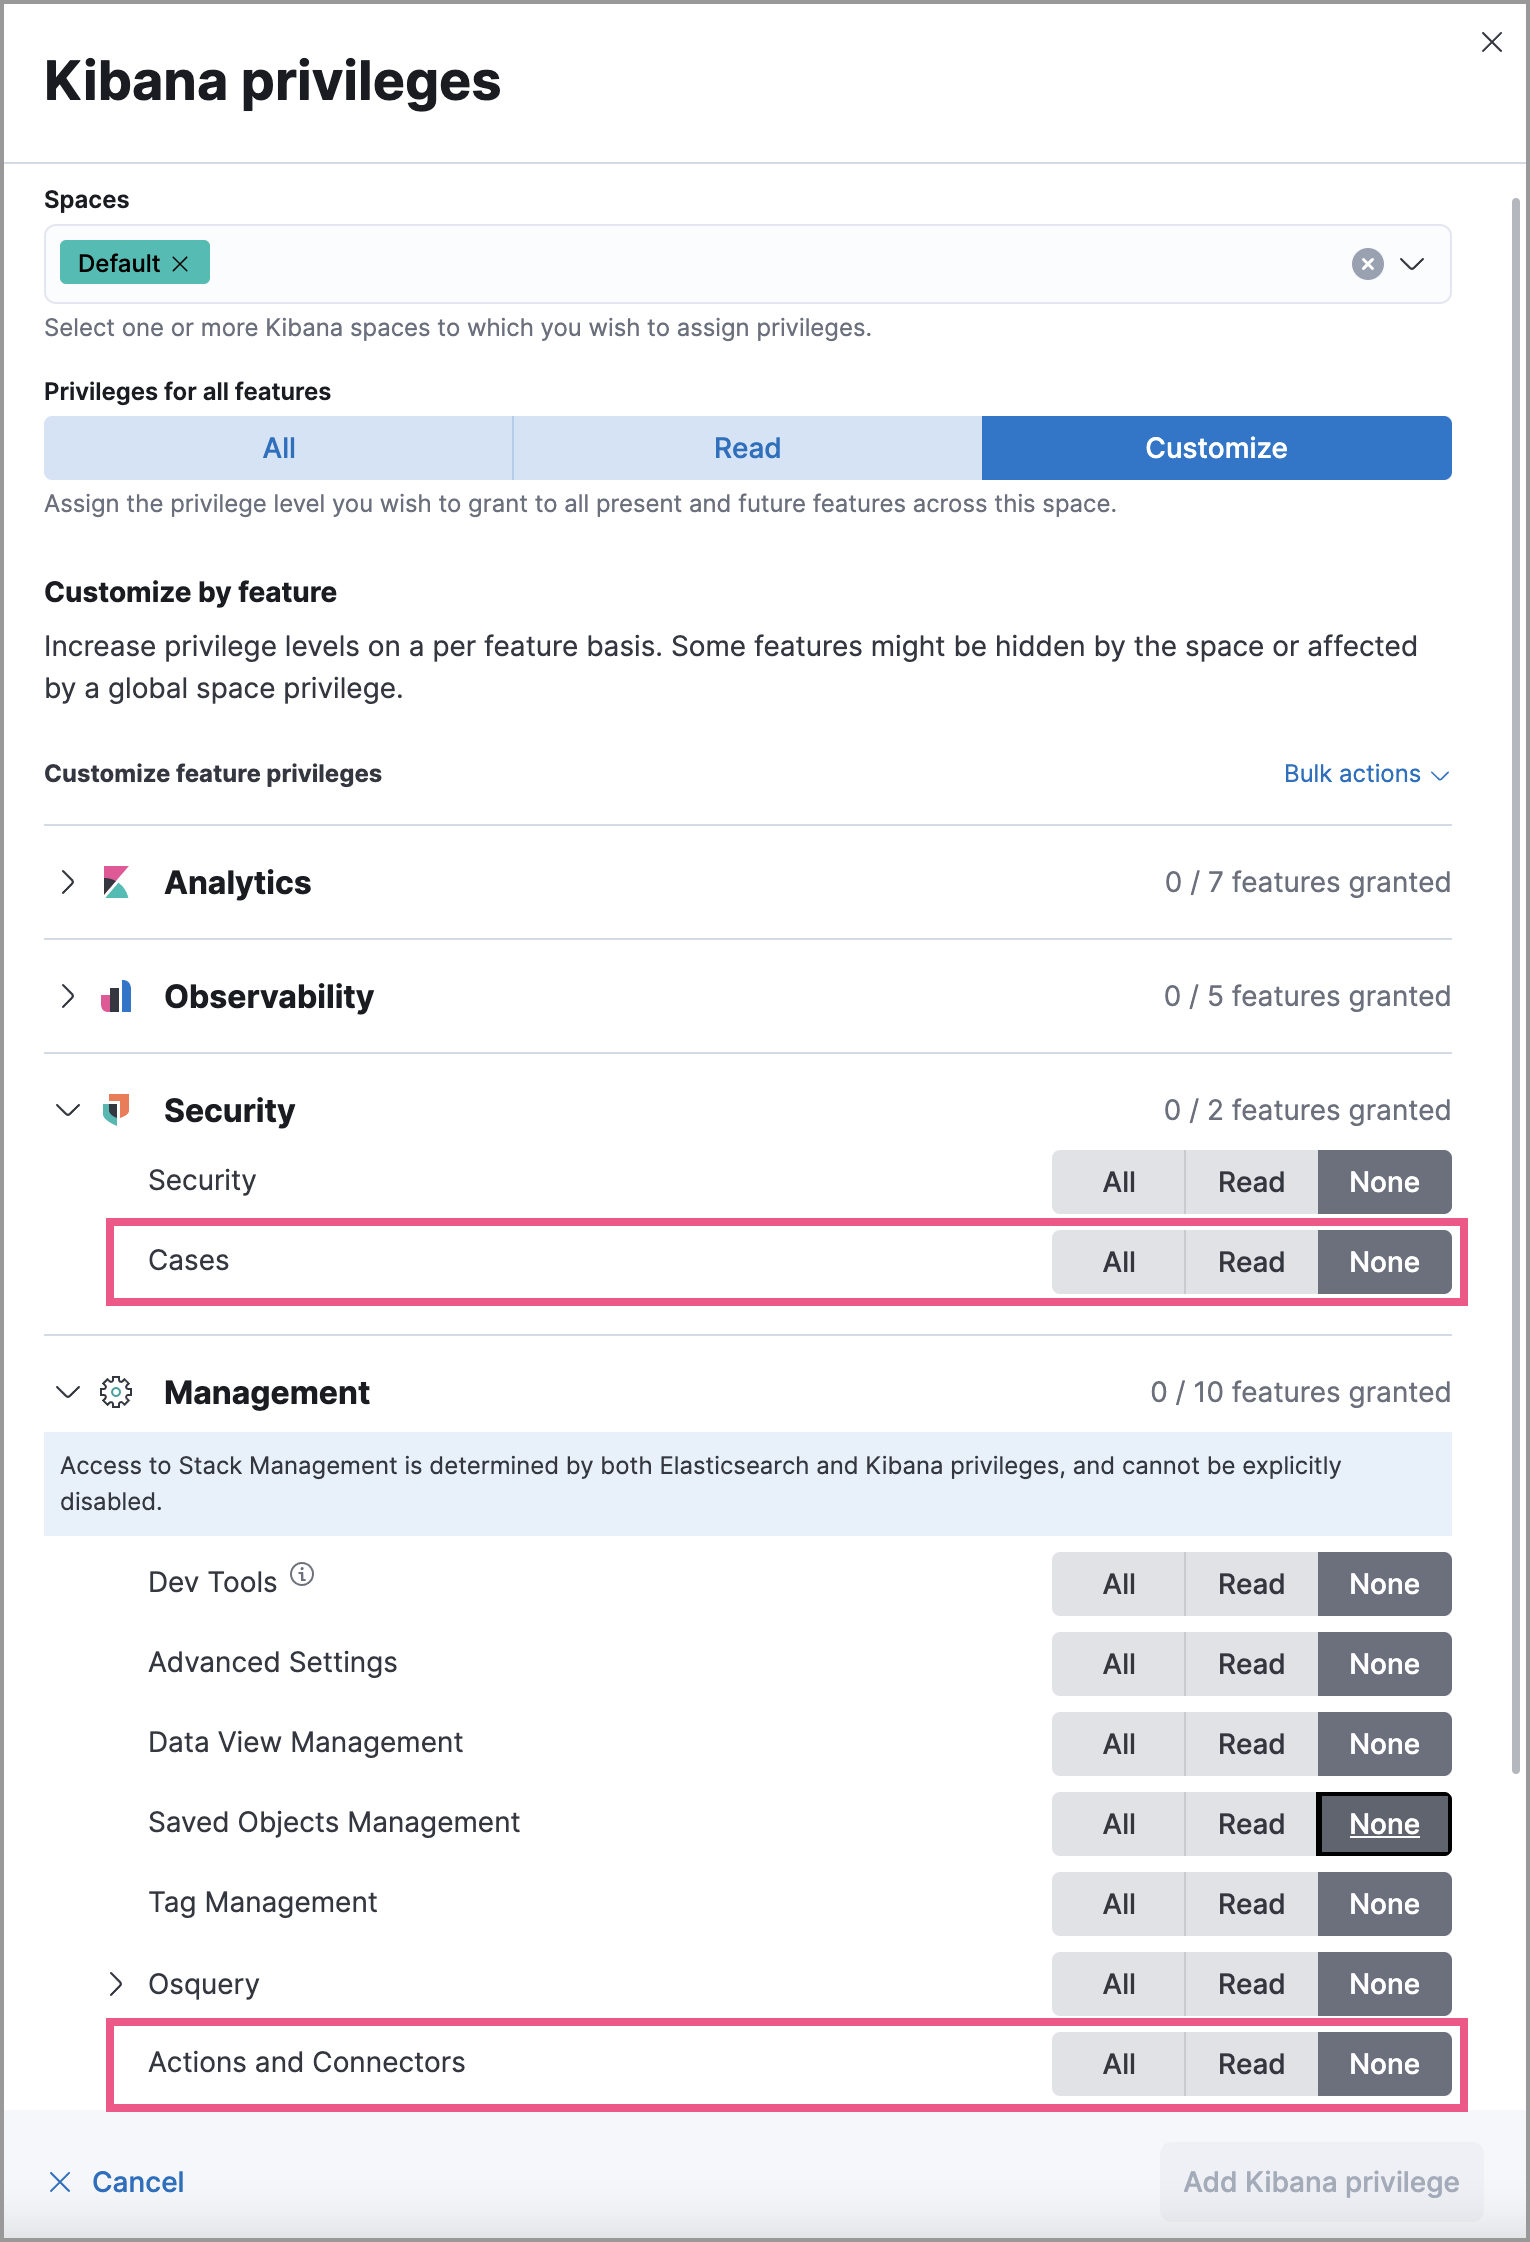Click the Observability bar chart icon

pos(116,996)
